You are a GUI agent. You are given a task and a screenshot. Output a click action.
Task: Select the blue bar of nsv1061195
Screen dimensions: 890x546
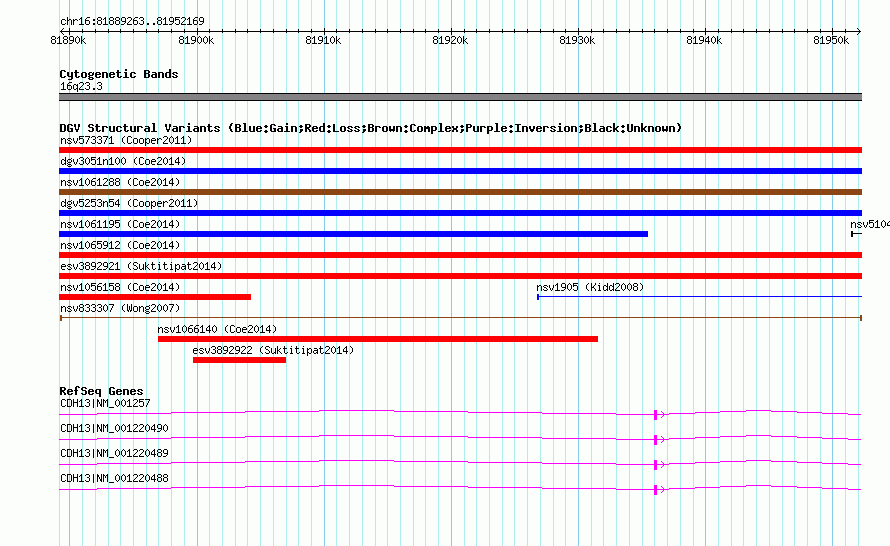[353, 234]
